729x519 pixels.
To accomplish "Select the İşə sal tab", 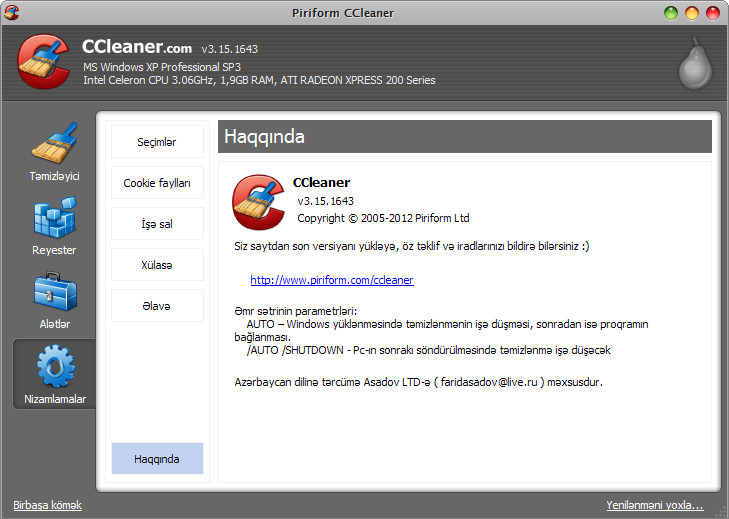I will coord(157,224).
